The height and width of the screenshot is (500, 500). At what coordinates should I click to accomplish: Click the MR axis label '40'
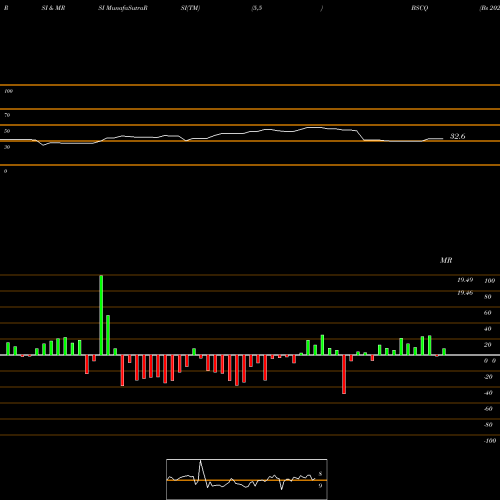(488, 329)
